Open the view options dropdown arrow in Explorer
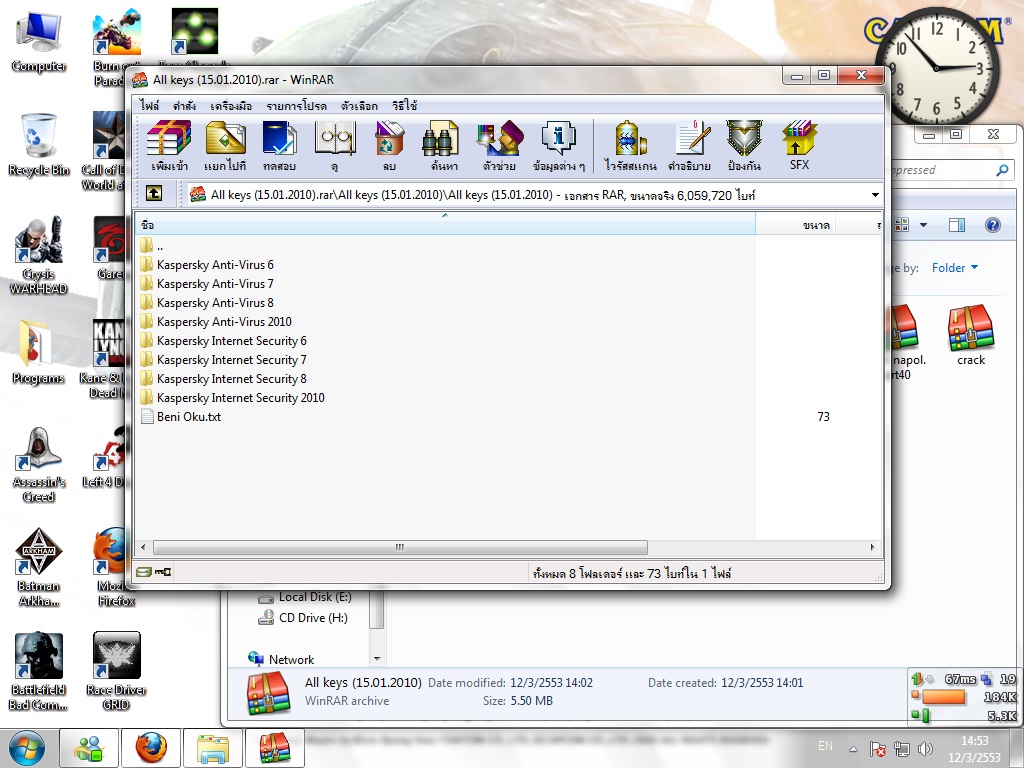 pyautogui.click(x=923, y=225)
